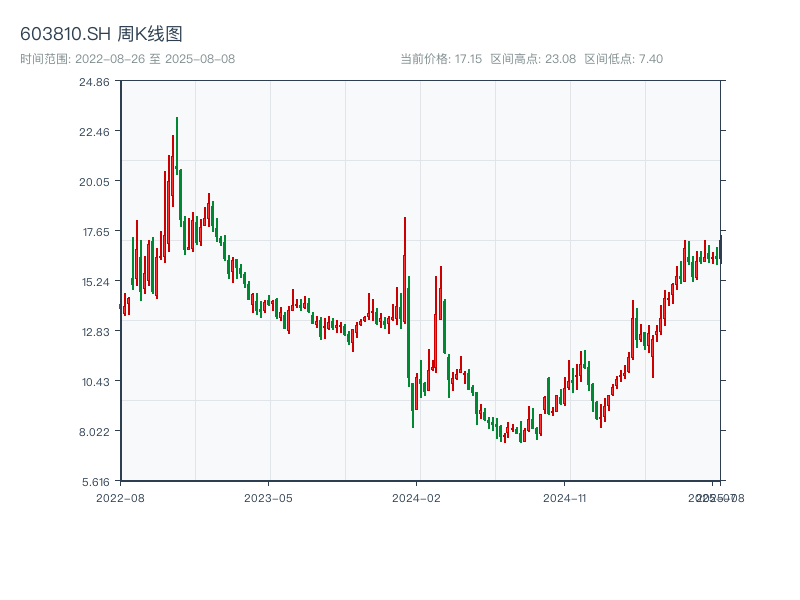Click the 24.86 y-axis label
This screenshot has width=800, height=600.
point(94,82)
